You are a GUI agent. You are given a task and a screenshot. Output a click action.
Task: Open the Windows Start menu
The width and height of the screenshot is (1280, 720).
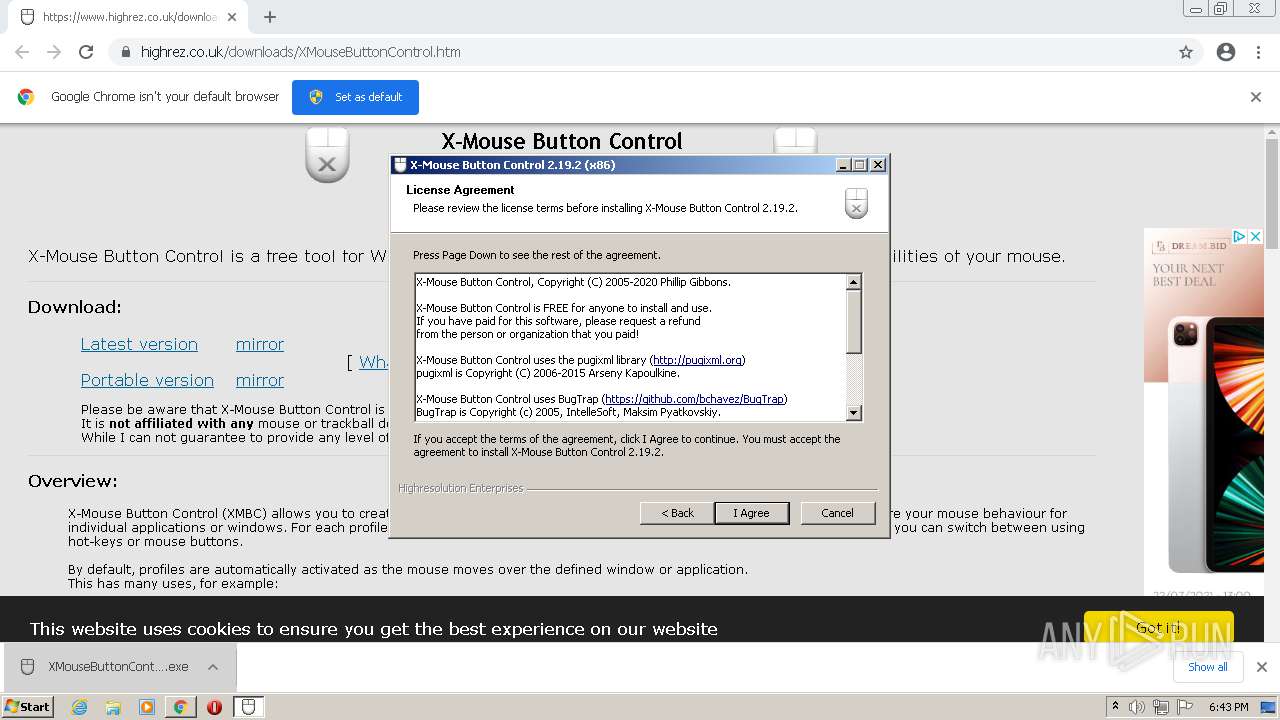(27, 707)
